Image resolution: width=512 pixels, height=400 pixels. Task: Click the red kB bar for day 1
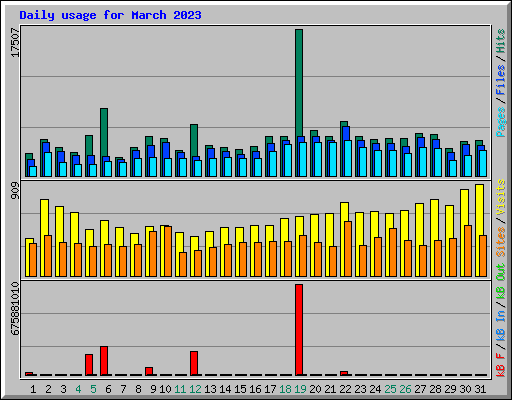click(x=29, y=374)
